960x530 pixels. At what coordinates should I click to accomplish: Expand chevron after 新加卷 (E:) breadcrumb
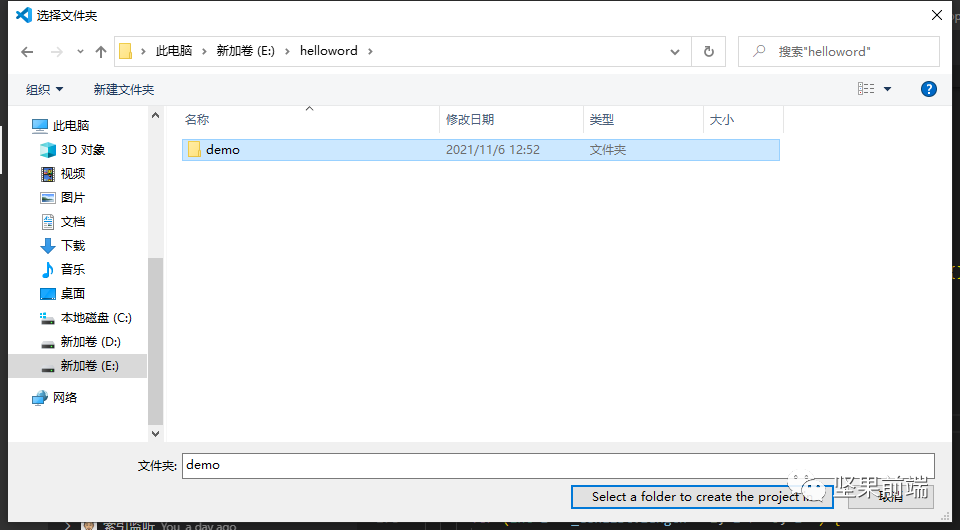click(x=287, y=51)
